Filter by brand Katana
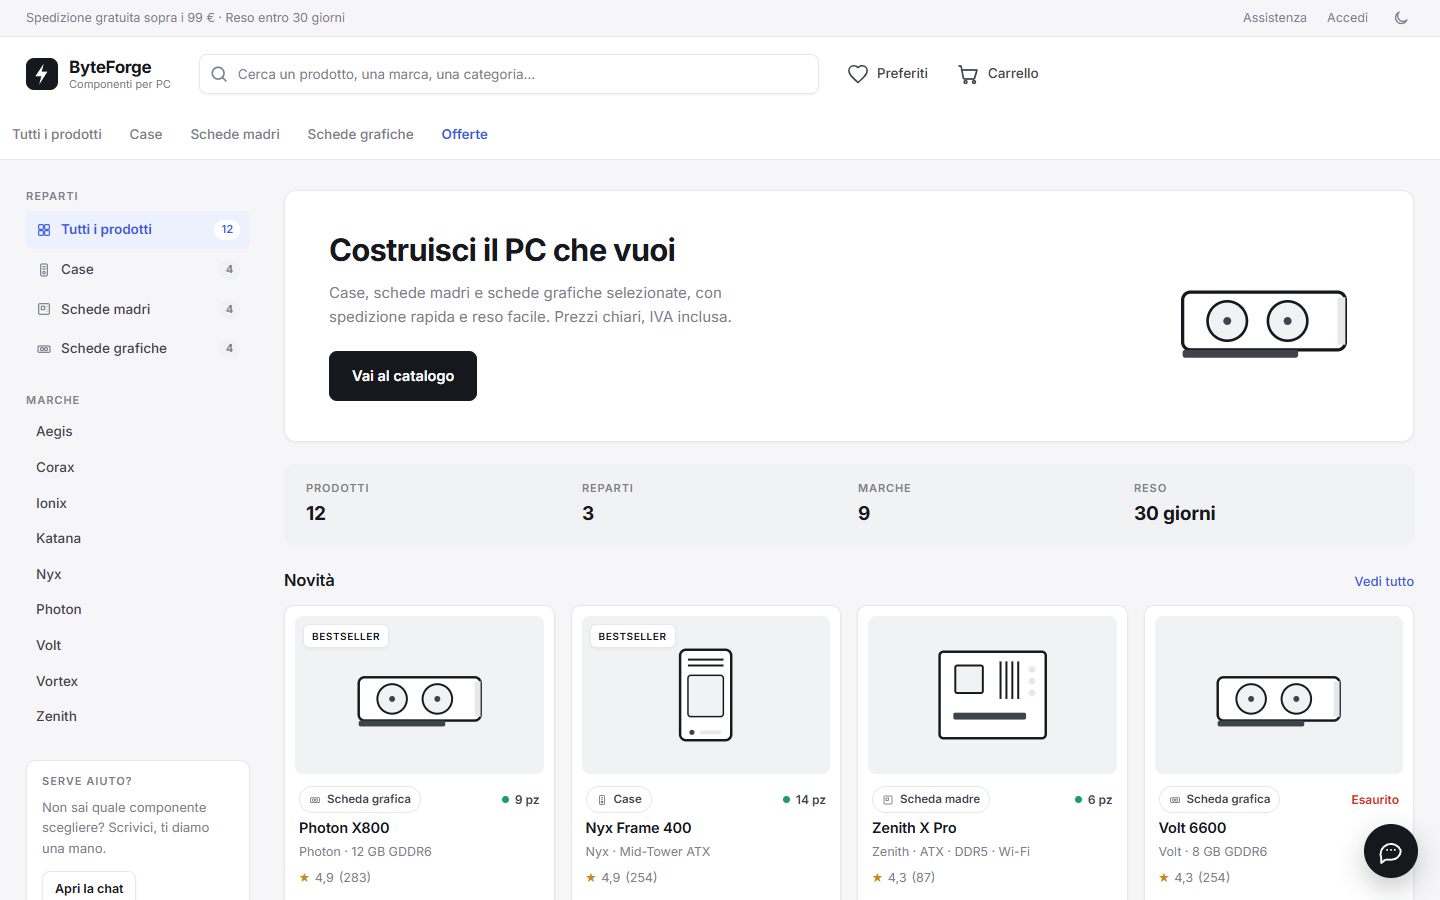This screenshot has height=900, width=1440. click(58, 539)
